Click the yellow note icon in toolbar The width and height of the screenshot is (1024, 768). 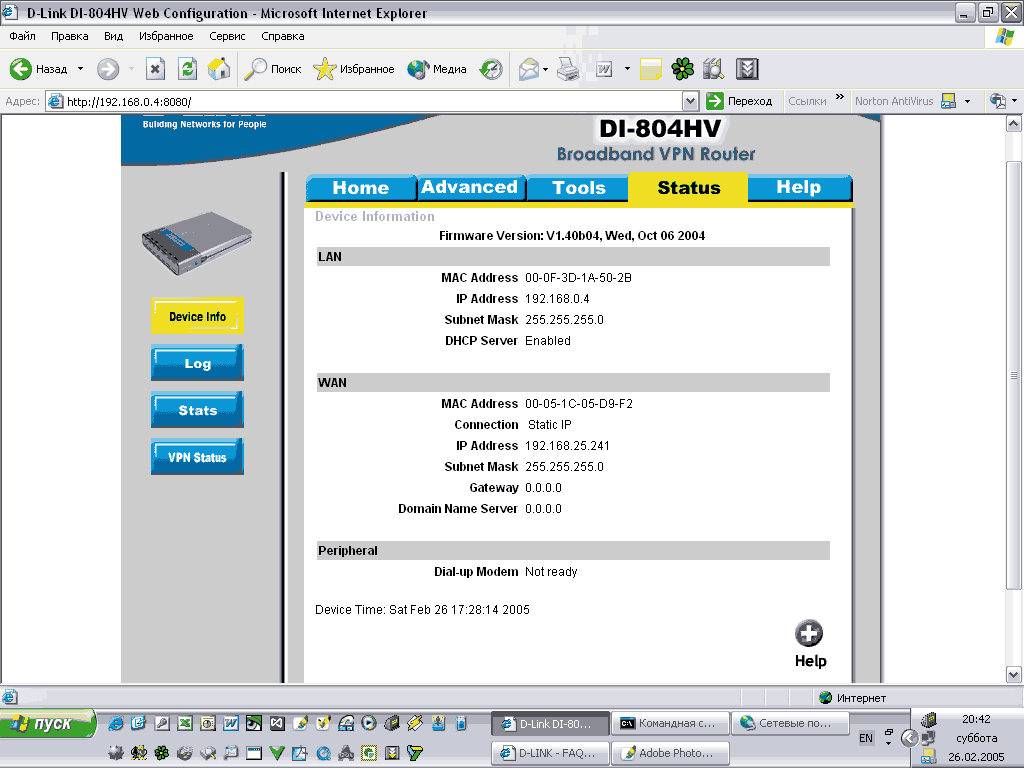[650, 69]
